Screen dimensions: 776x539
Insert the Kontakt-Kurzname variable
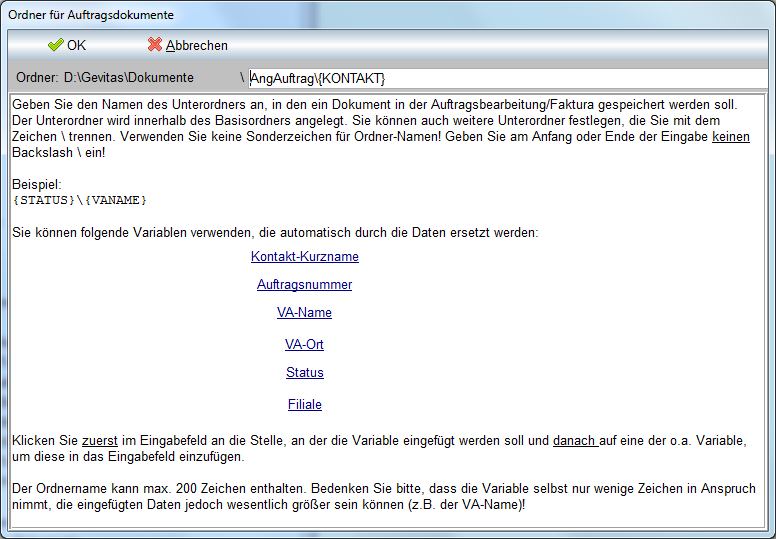coord(305,256)
